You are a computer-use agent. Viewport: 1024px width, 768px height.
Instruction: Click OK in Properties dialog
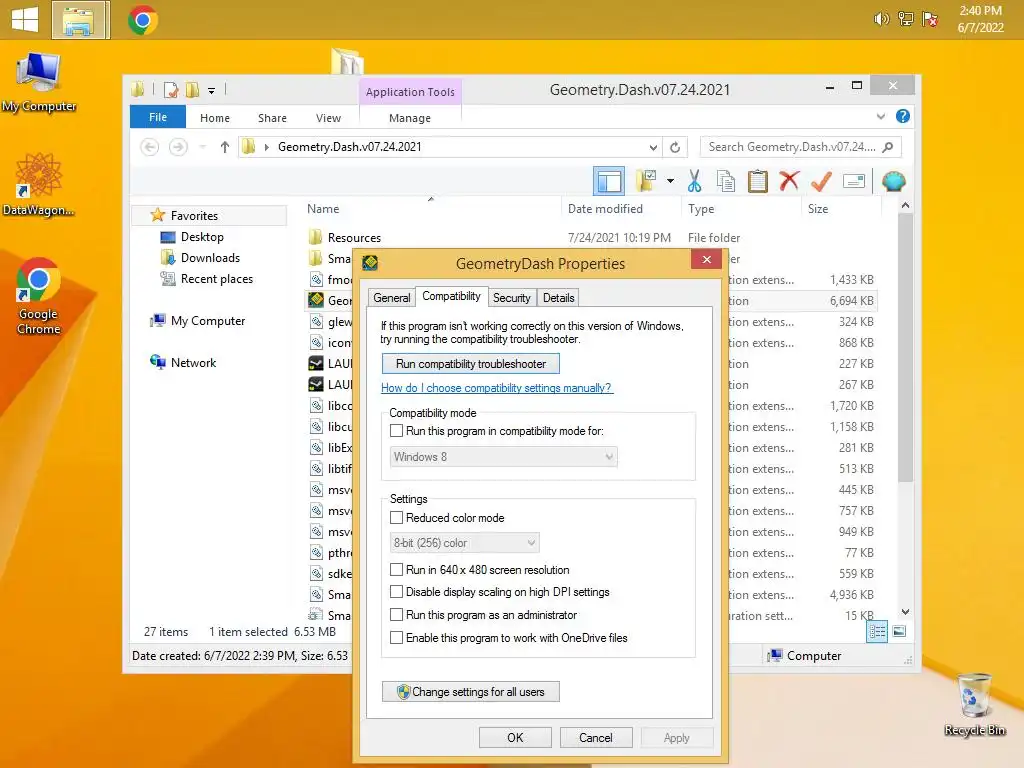pyautogui.click(x=515, y=737)
